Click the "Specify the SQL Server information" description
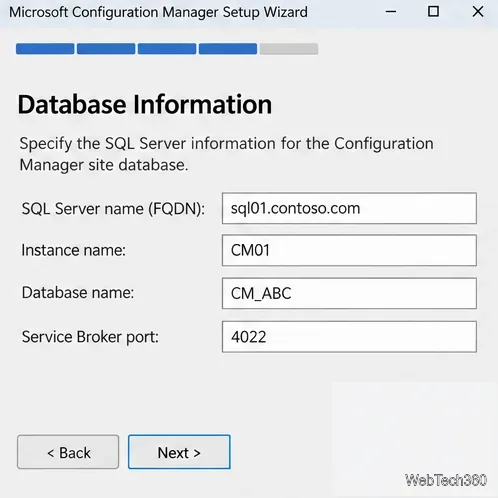 (x=227, y=154)
